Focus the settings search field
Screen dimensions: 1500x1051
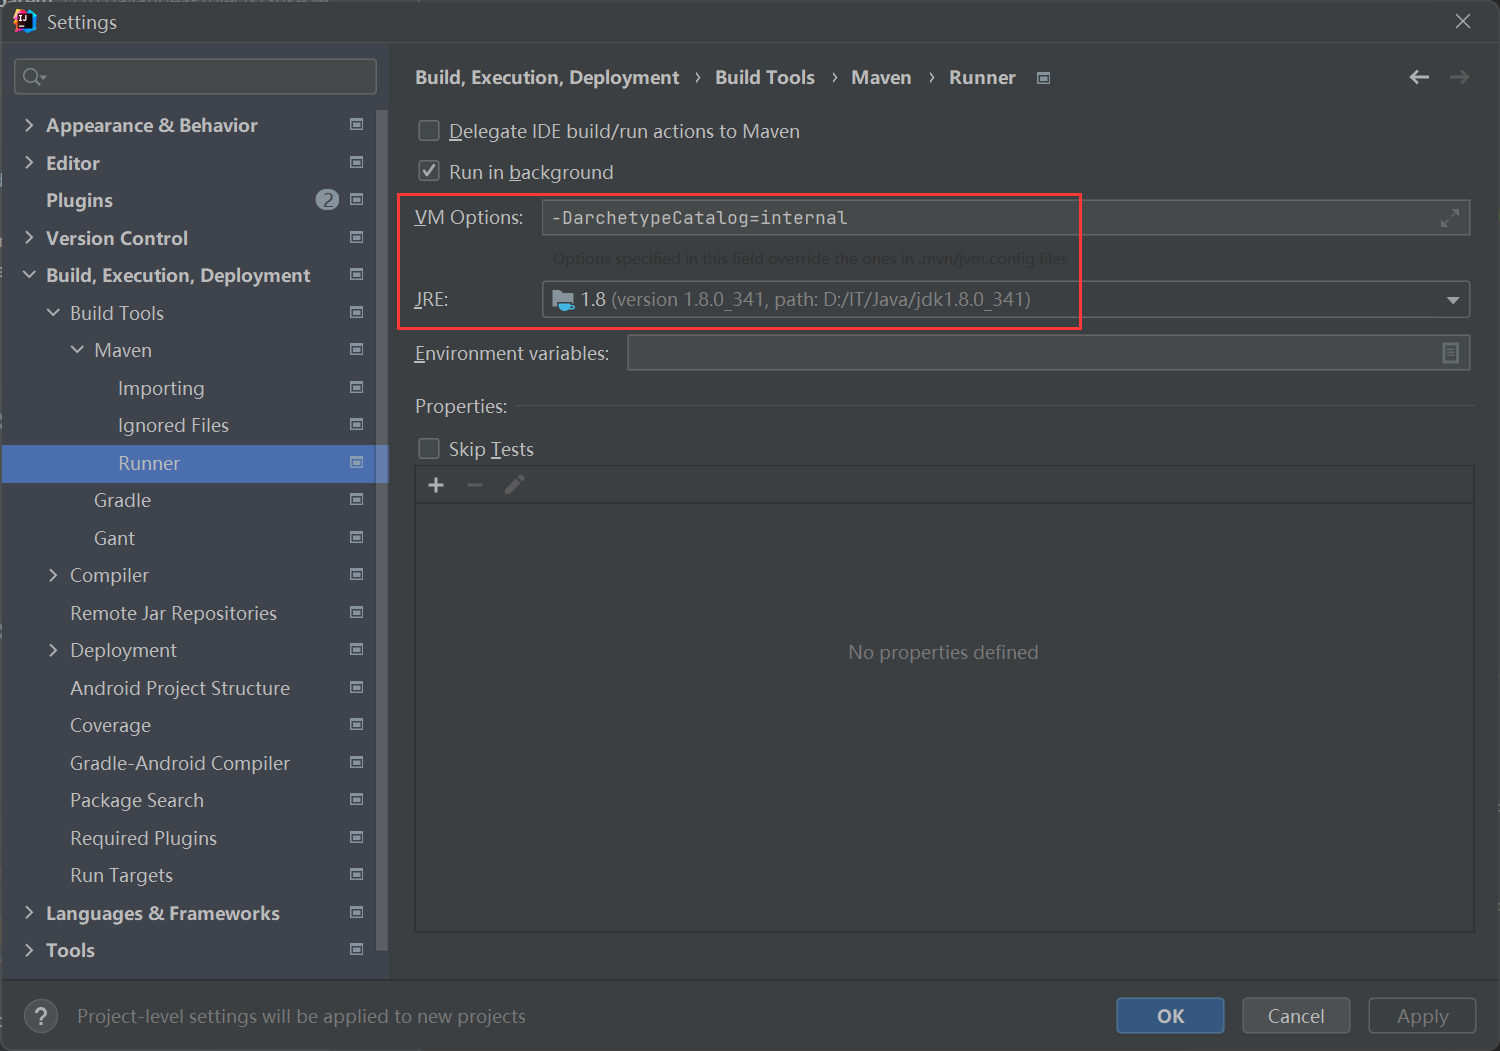pyautogui.click(x=195, y=77)
